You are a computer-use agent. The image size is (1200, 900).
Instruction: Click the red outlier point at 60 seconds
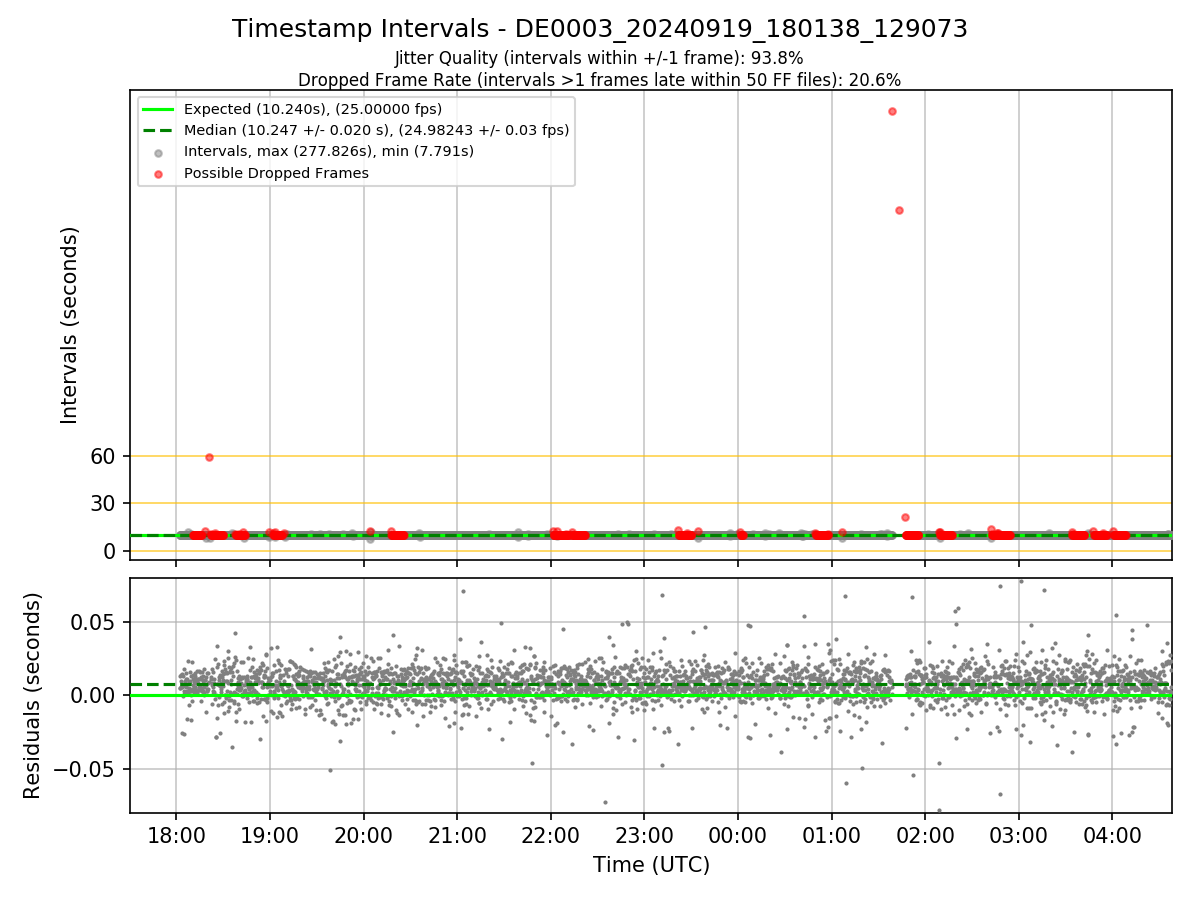click(209, 457)
